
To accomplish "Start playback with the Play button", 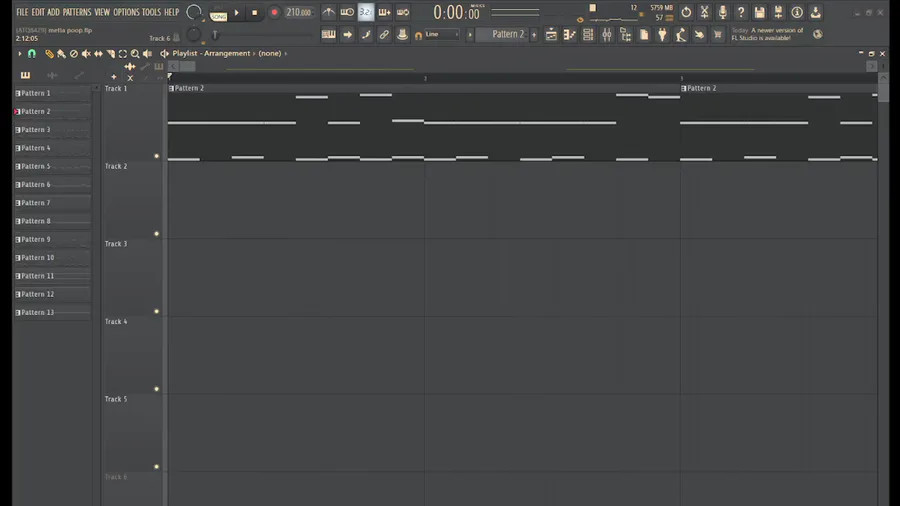I will (236, 12).
